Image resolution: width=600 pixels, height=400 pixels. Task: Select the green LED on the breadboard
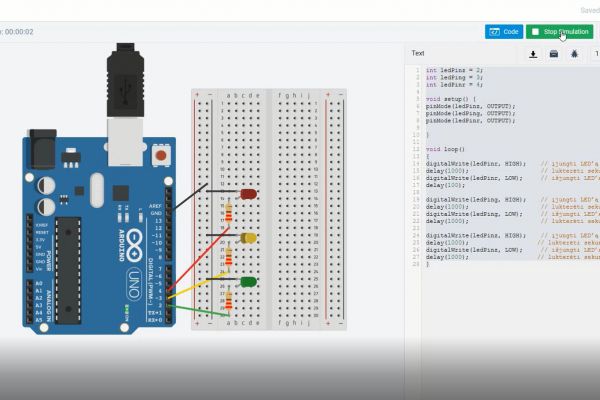tap(248, 282)
